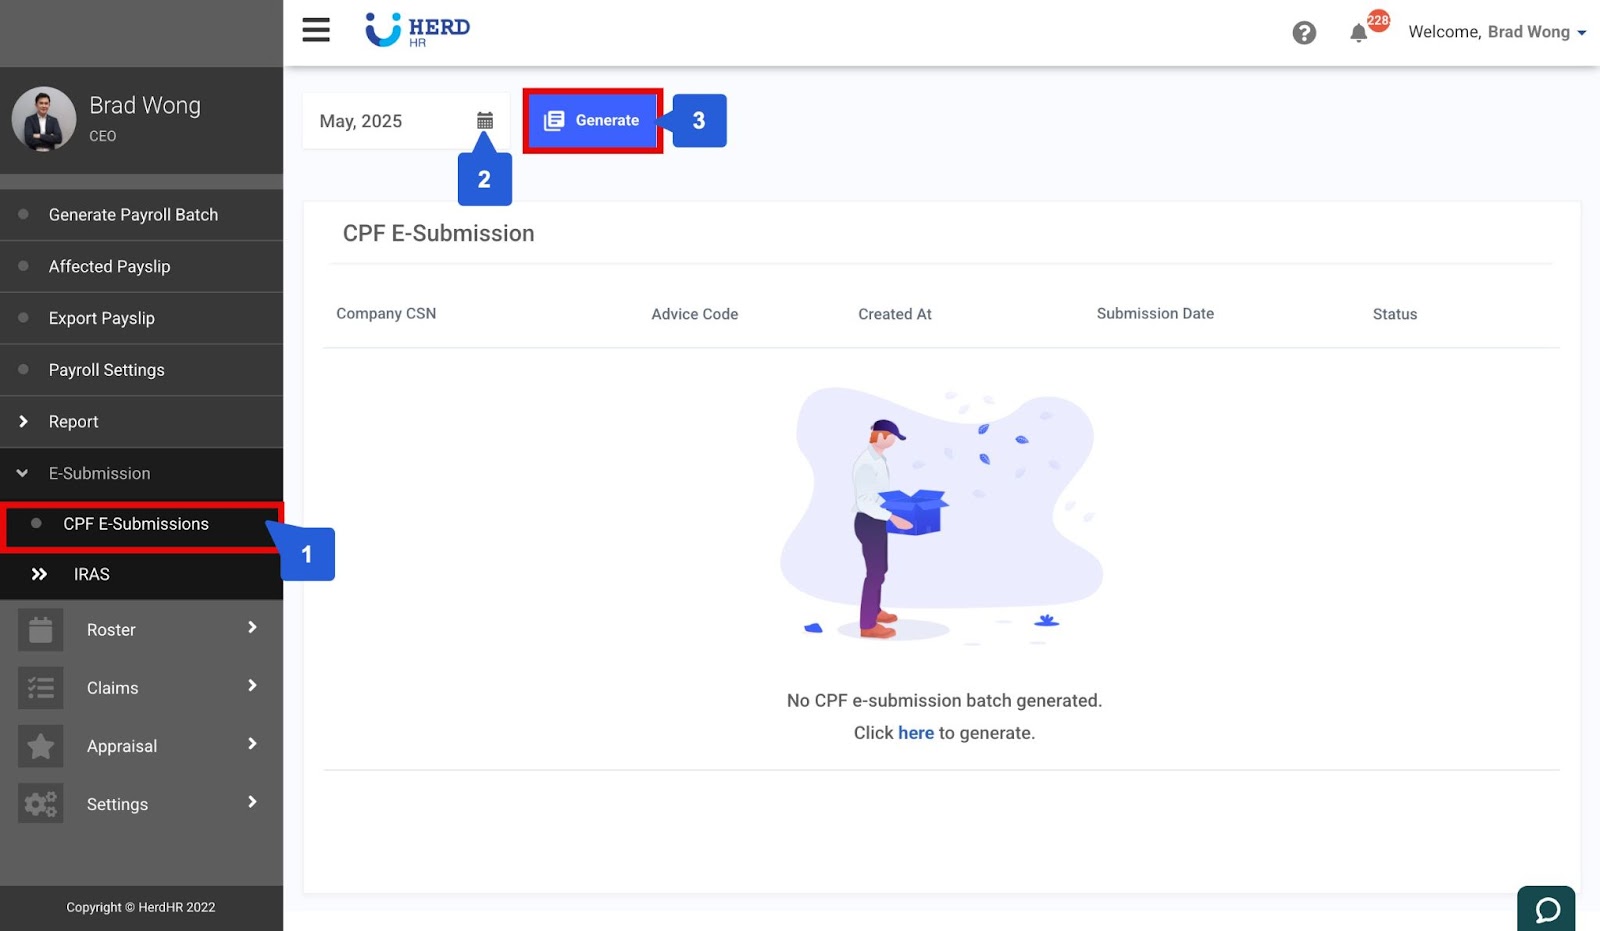Click the calendar icon in date field
The image size is (1600, 931).
[x=485, y=121]
